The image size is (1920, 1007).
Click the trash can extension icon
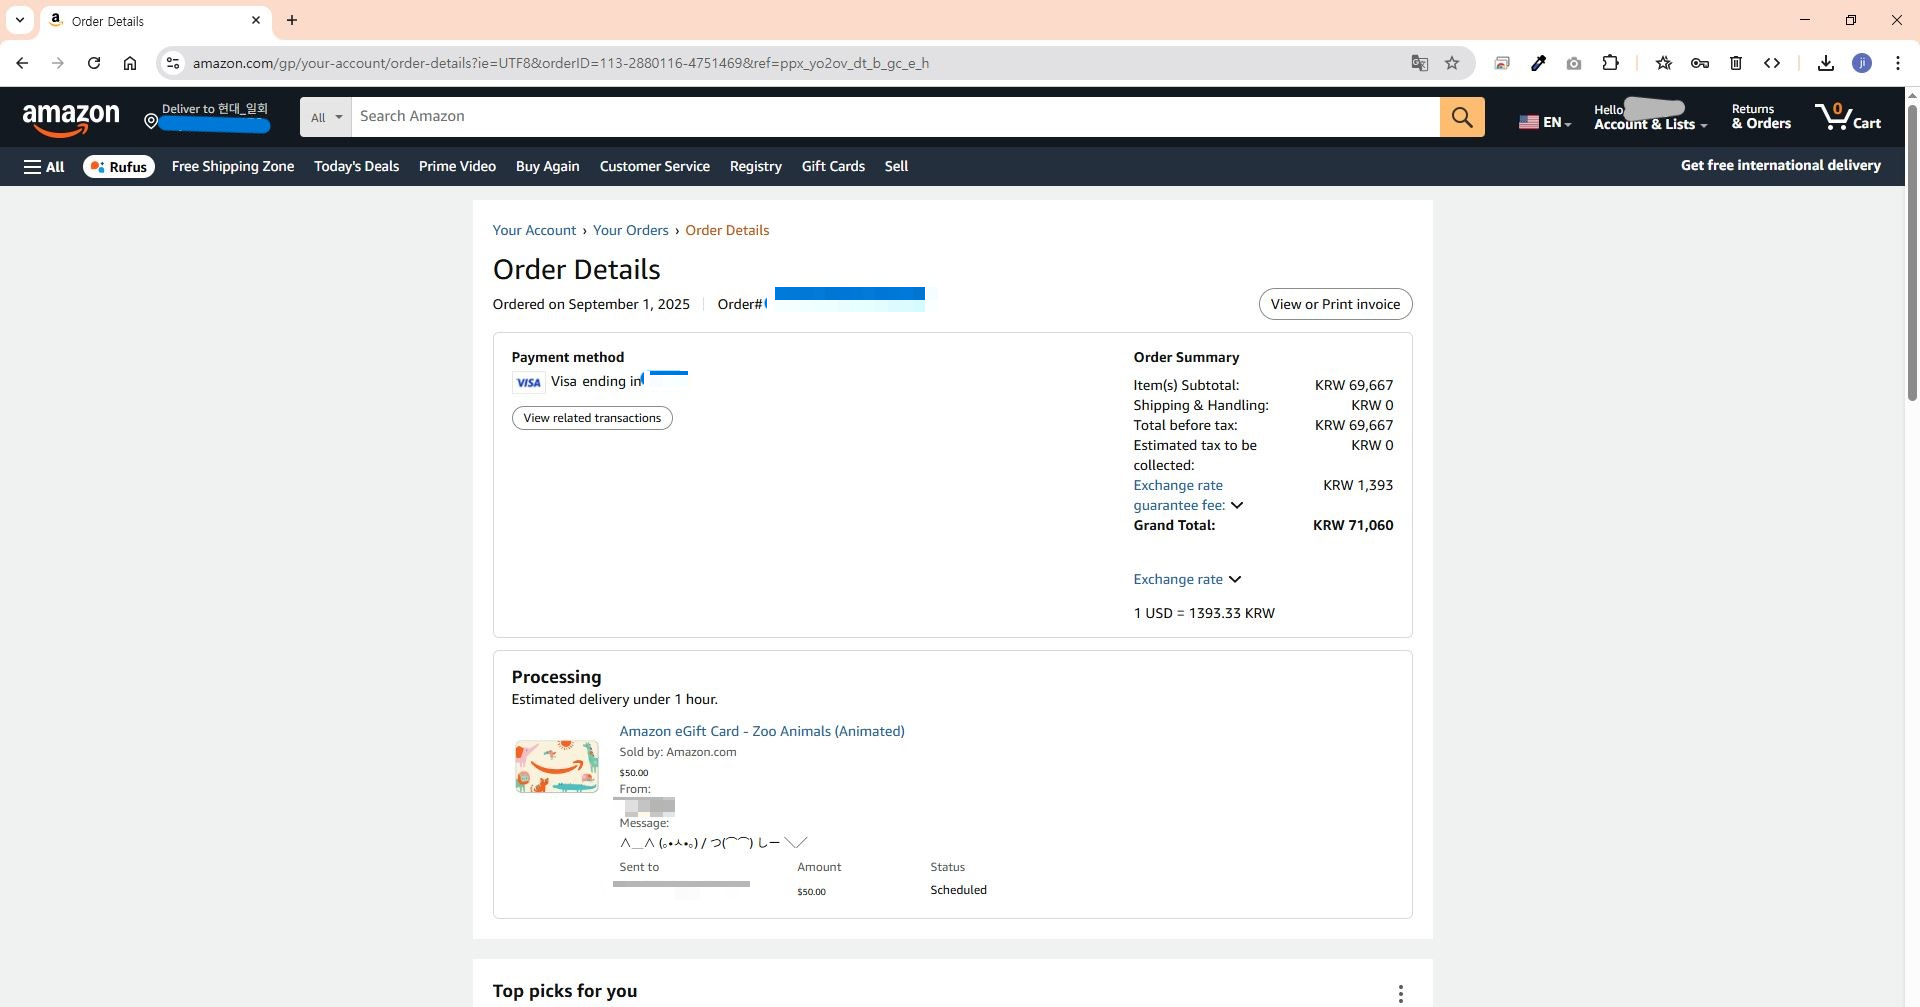[1736, 63]
